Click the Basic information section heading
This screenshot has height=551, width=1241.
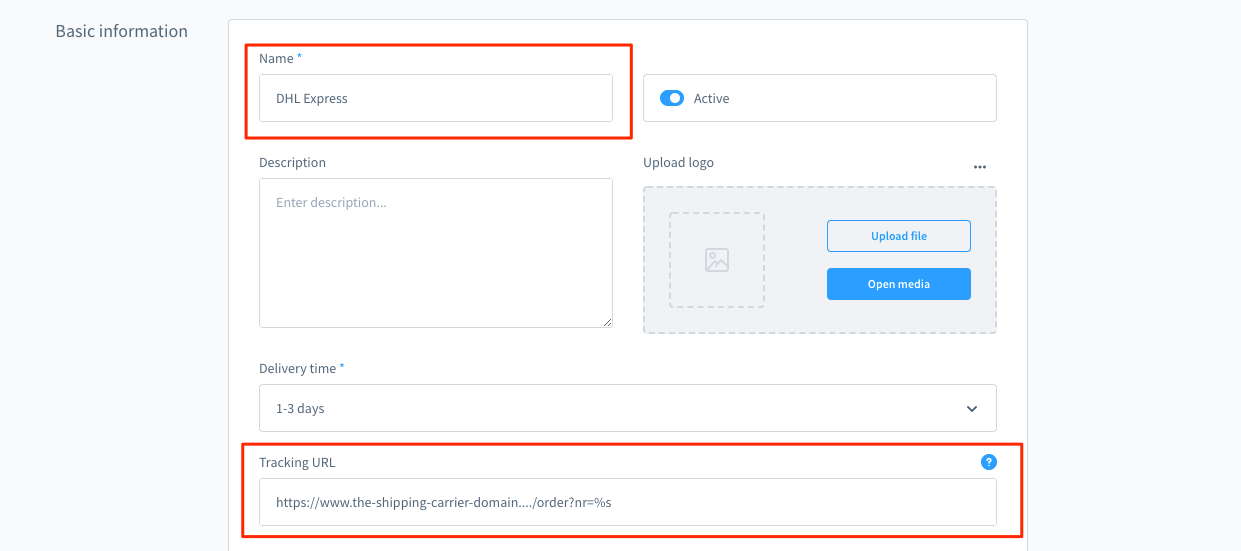pos(122,31)
